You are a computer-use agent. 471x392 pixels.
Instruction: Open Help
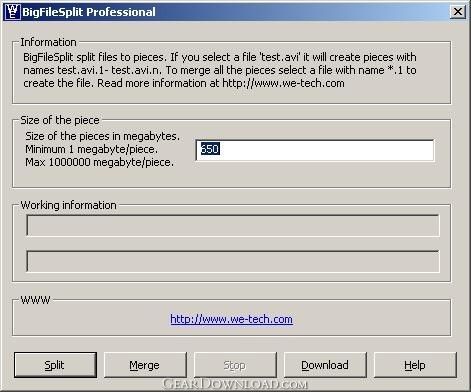pos(415,365)
